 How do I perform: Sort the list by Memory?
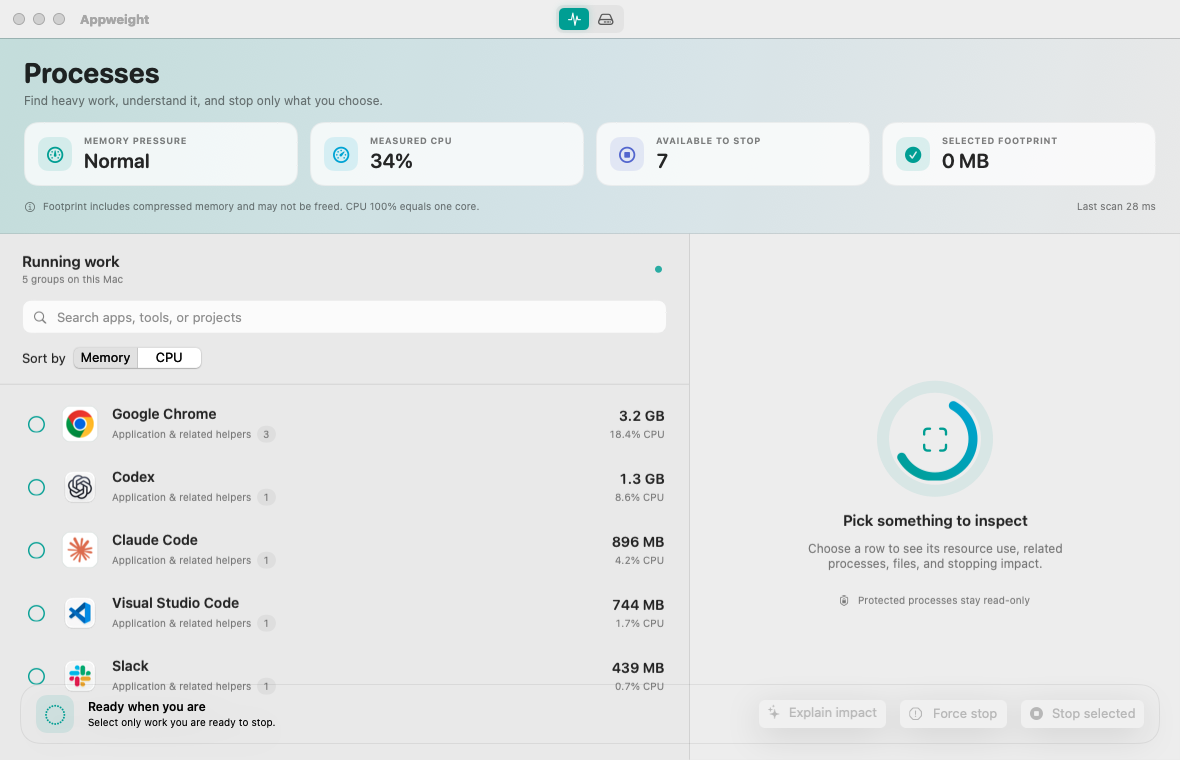(105, 358)
